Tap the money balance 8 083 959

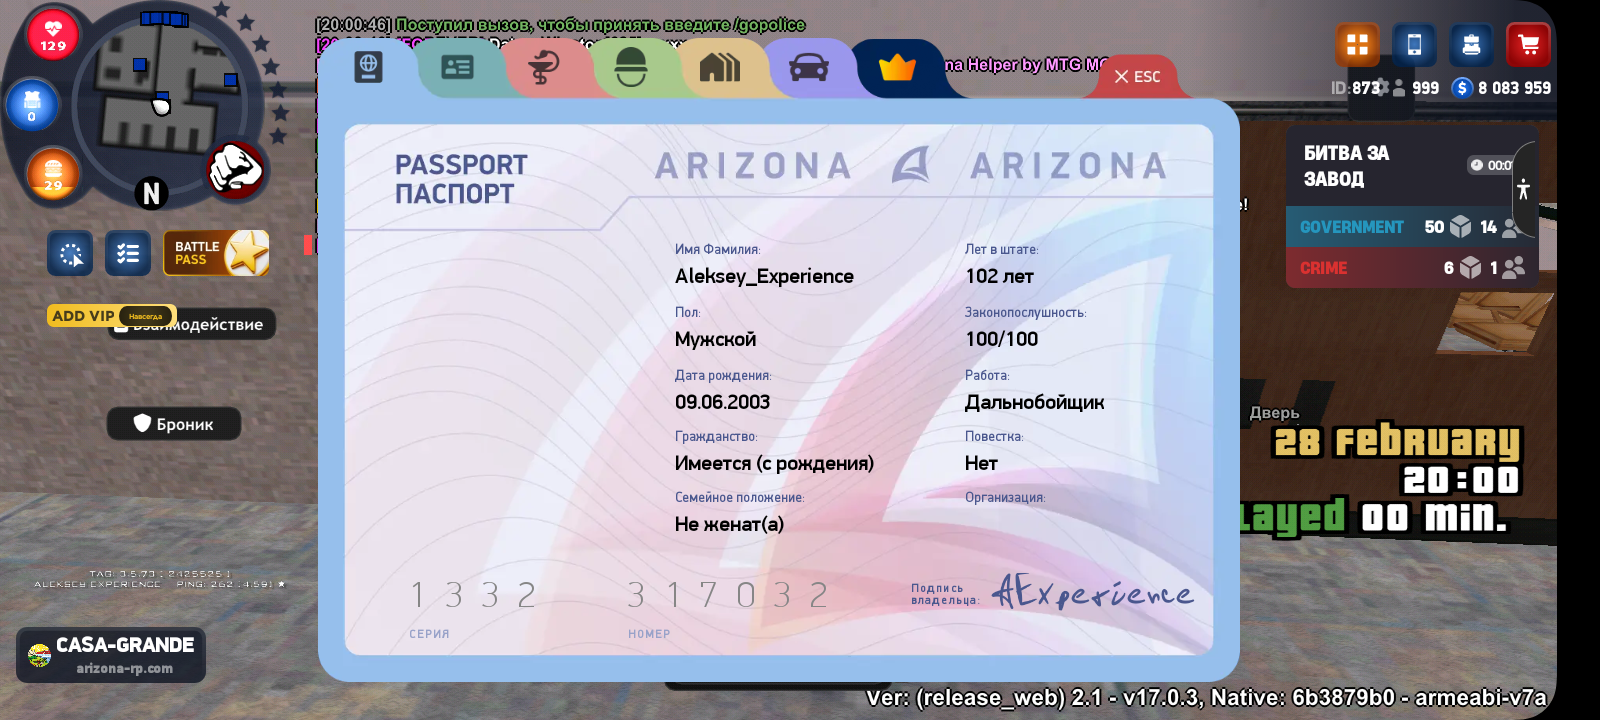(x=1514, y=88)
